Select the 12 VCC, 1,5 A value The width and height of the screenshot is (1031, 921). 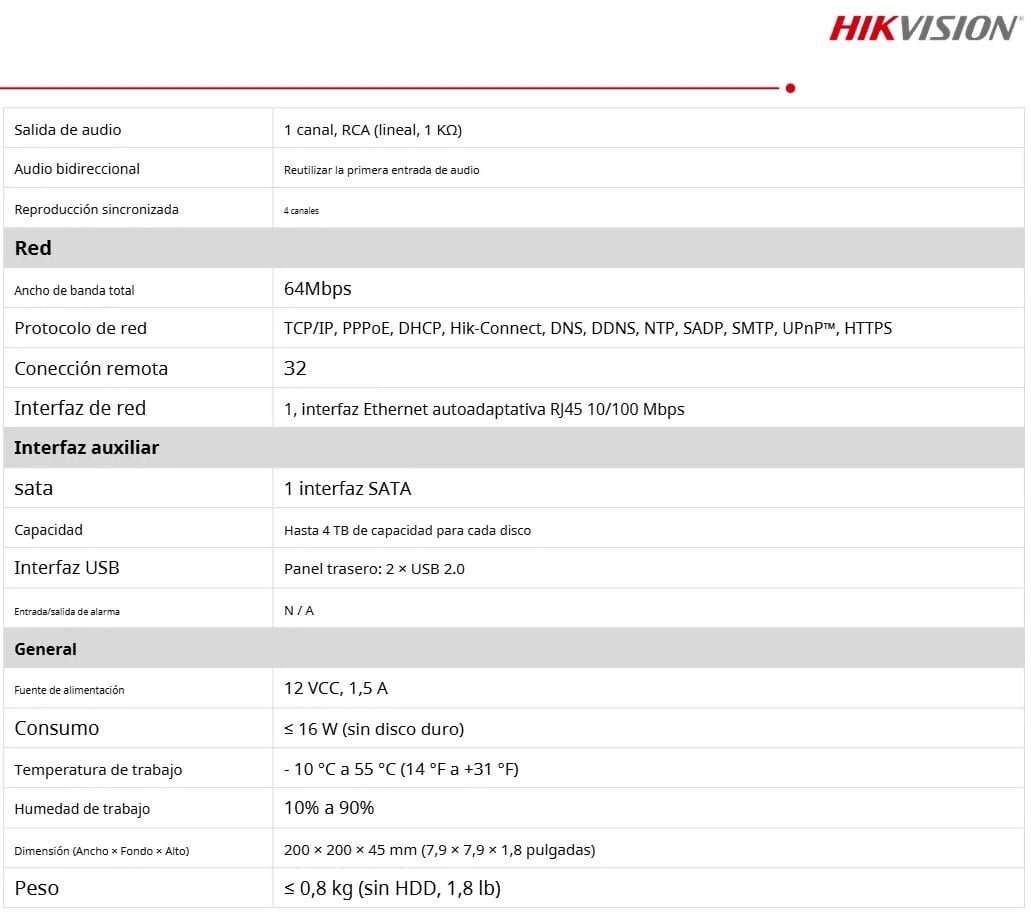(x=335, y=688)
